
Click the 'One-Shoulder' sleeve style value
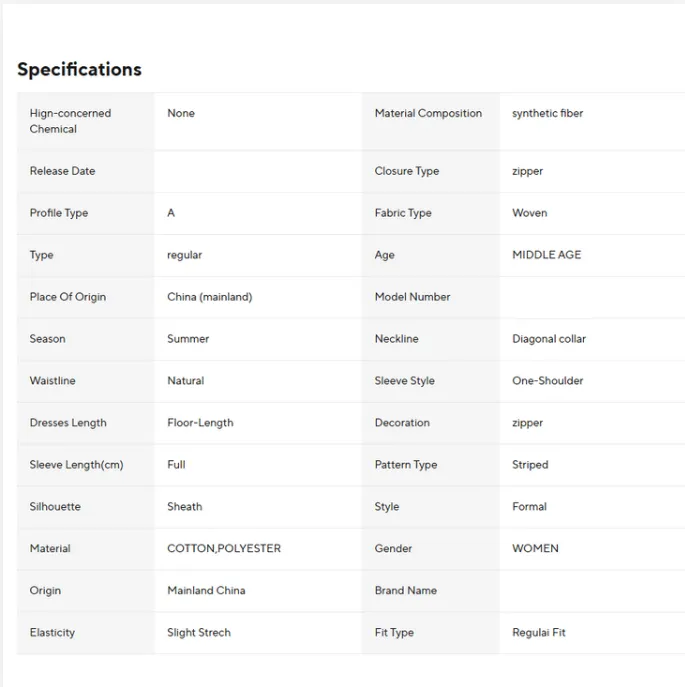click(x=547, y=381)
